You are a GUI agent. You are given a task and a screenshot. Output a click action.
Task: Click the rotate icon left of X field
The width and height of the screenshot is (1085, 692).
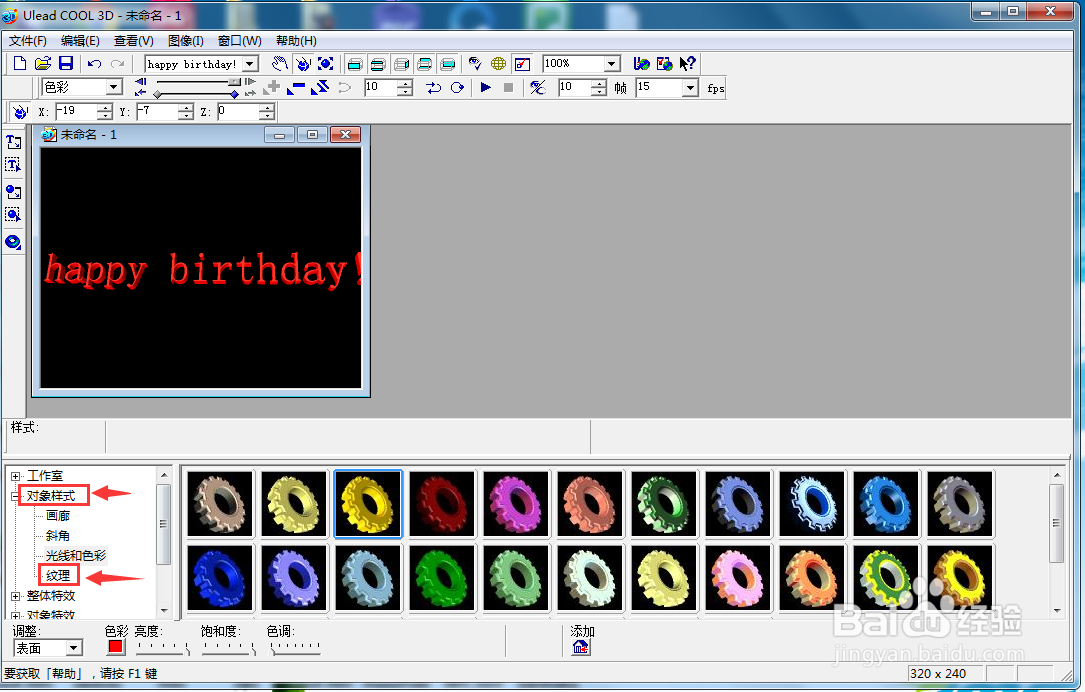click(x=20, y=111)
